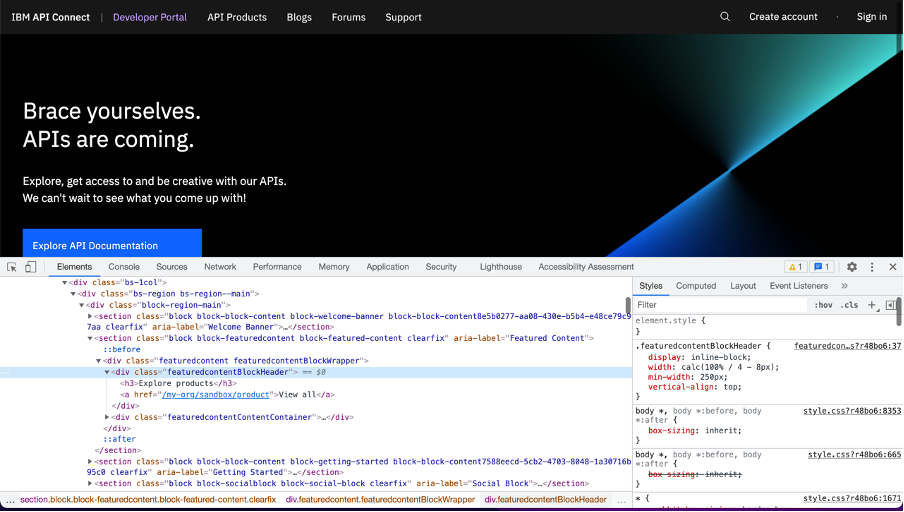Toggle the :hov element state panel

click(x=823, y=305)
